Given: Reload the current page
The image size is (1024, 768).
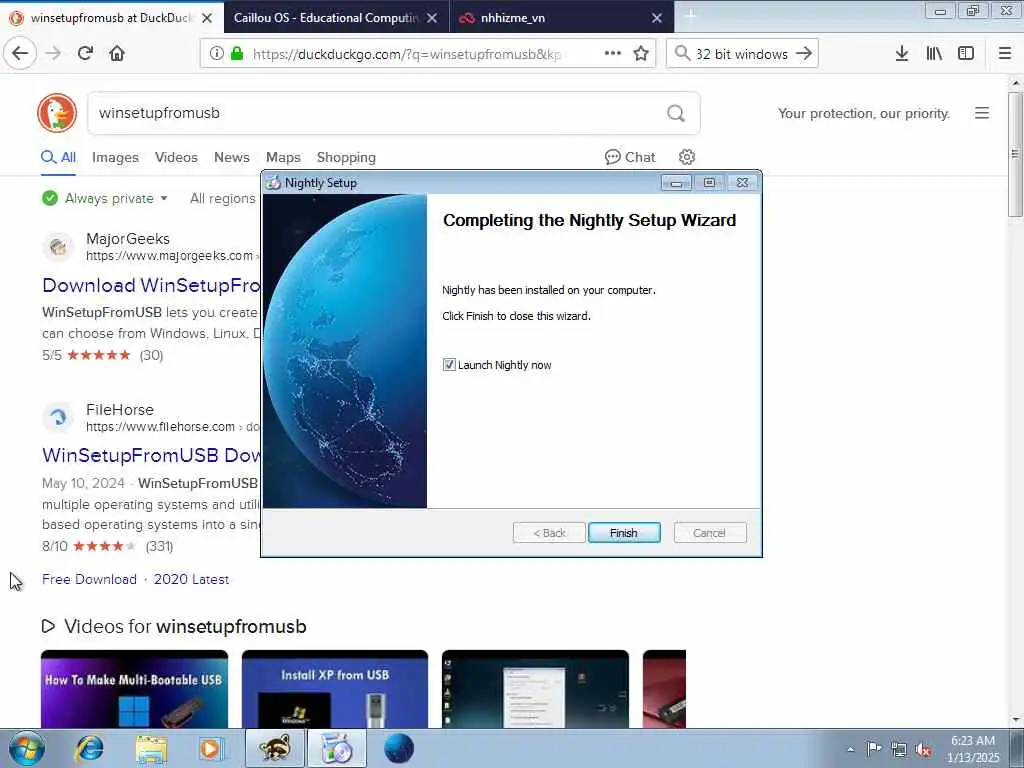Looking at the screenshot, I should tap(85, 53).
